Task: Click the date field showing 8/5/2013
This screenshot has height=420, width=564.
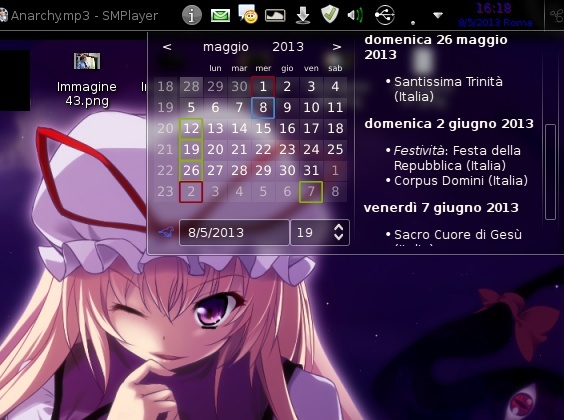Action: click(x=234, y=233)
